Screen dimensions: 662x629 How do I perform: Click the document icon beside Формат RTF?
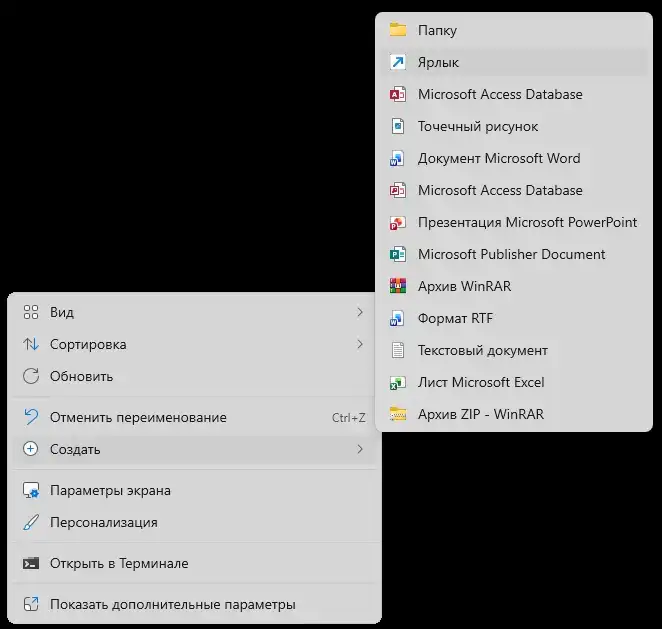pyautogui.click(x=397, y=318)
